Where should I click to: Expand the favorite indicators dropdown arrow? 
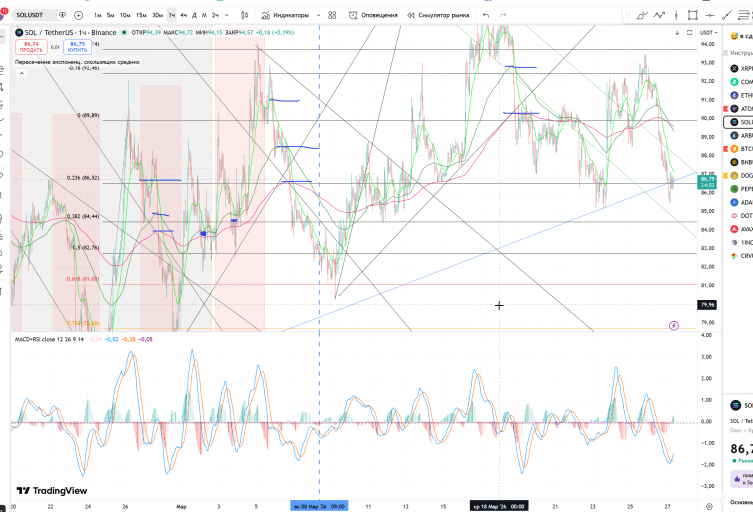pos(318,15)
